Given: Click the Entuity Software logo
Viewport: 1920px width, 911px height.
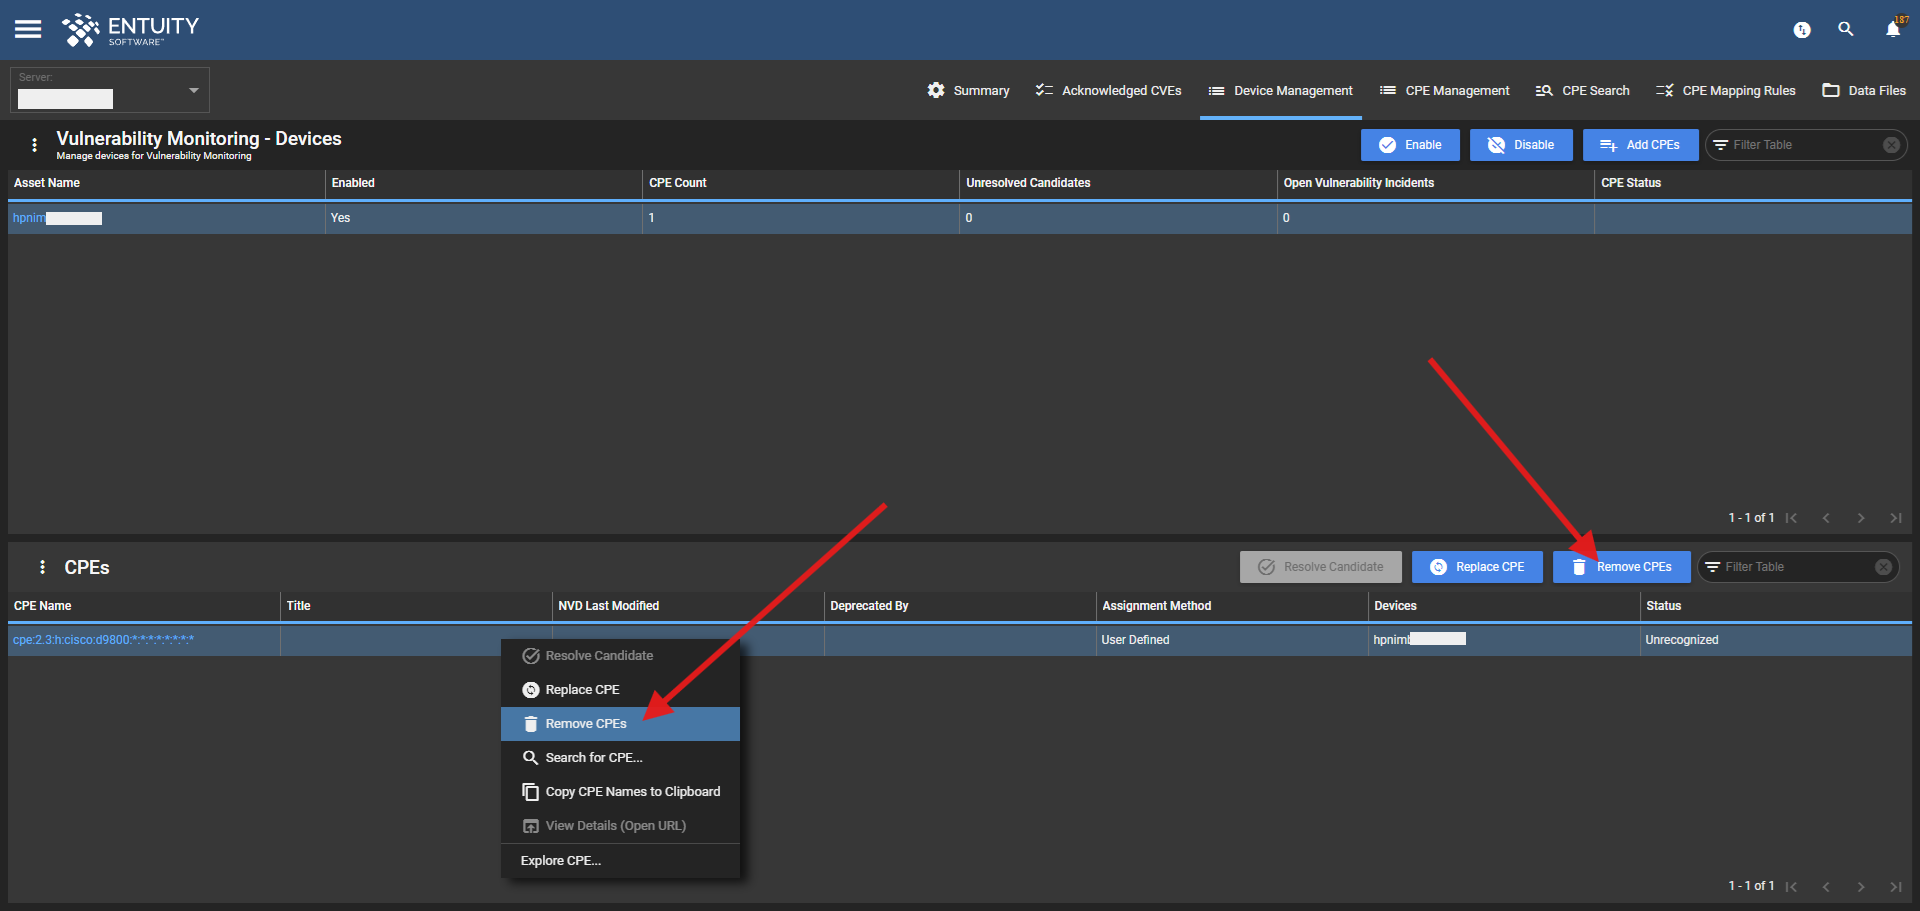Looking at the screenshot, I should point(131,30).
